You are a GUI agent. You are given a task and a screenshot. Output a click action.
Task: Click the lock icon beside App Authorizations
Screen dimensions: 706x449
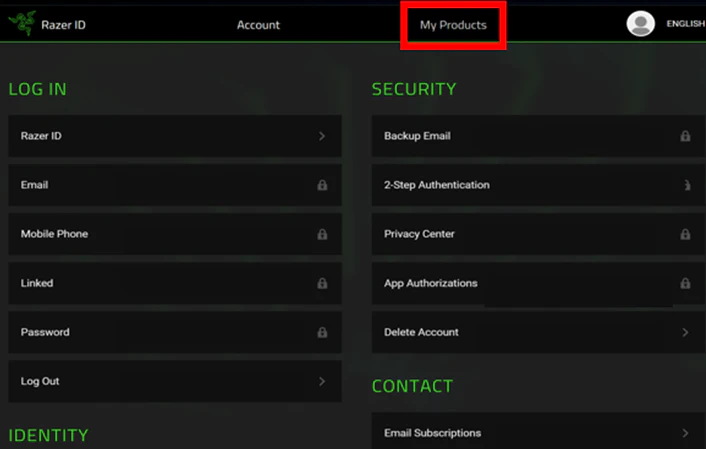pyautogui.click(x=685, y=283)
